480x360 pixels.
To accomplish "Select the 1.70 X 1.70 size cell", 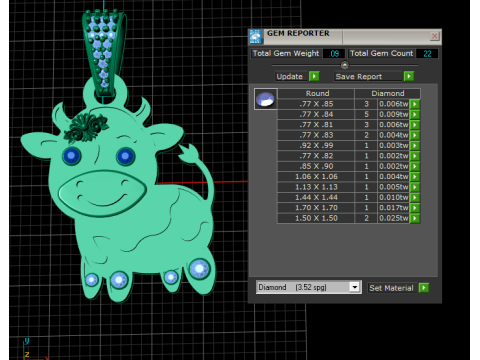I will 316,208.
